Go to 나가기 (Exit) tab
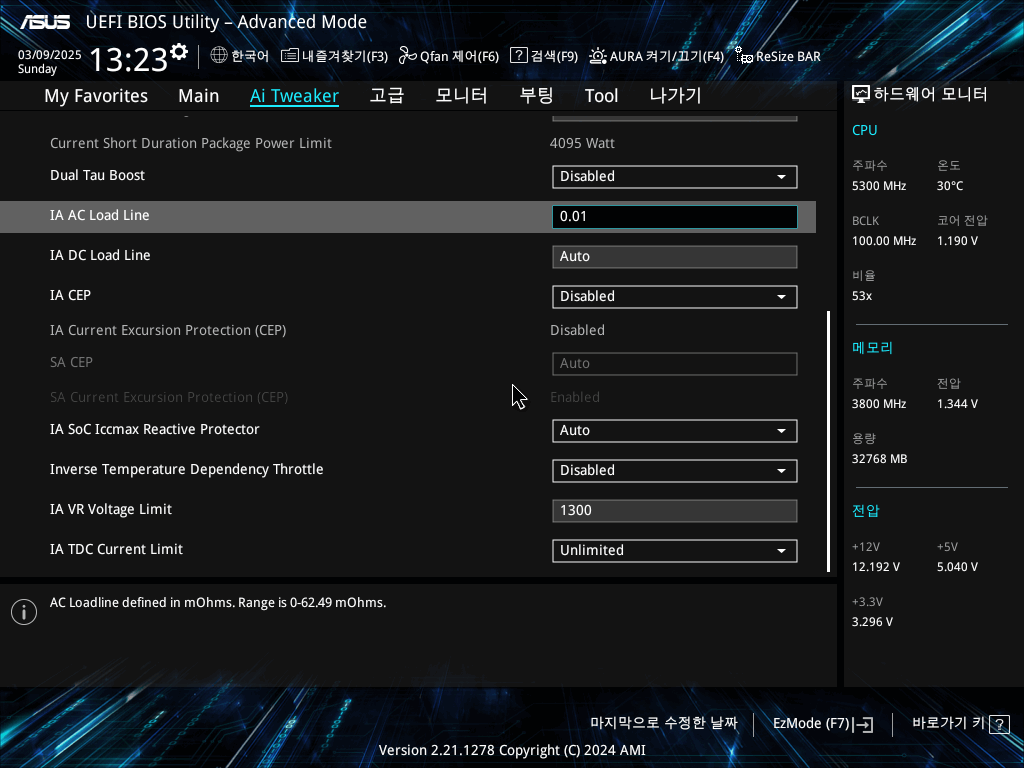1024x768 pixels. coord(675,95)
